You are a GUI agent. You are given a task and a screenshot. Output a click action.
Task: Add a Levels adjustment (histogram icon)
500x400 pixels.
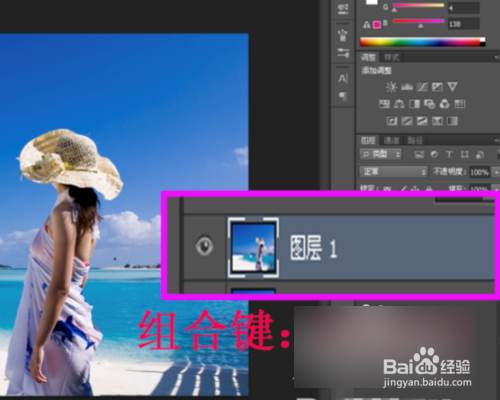coord(407,87)
